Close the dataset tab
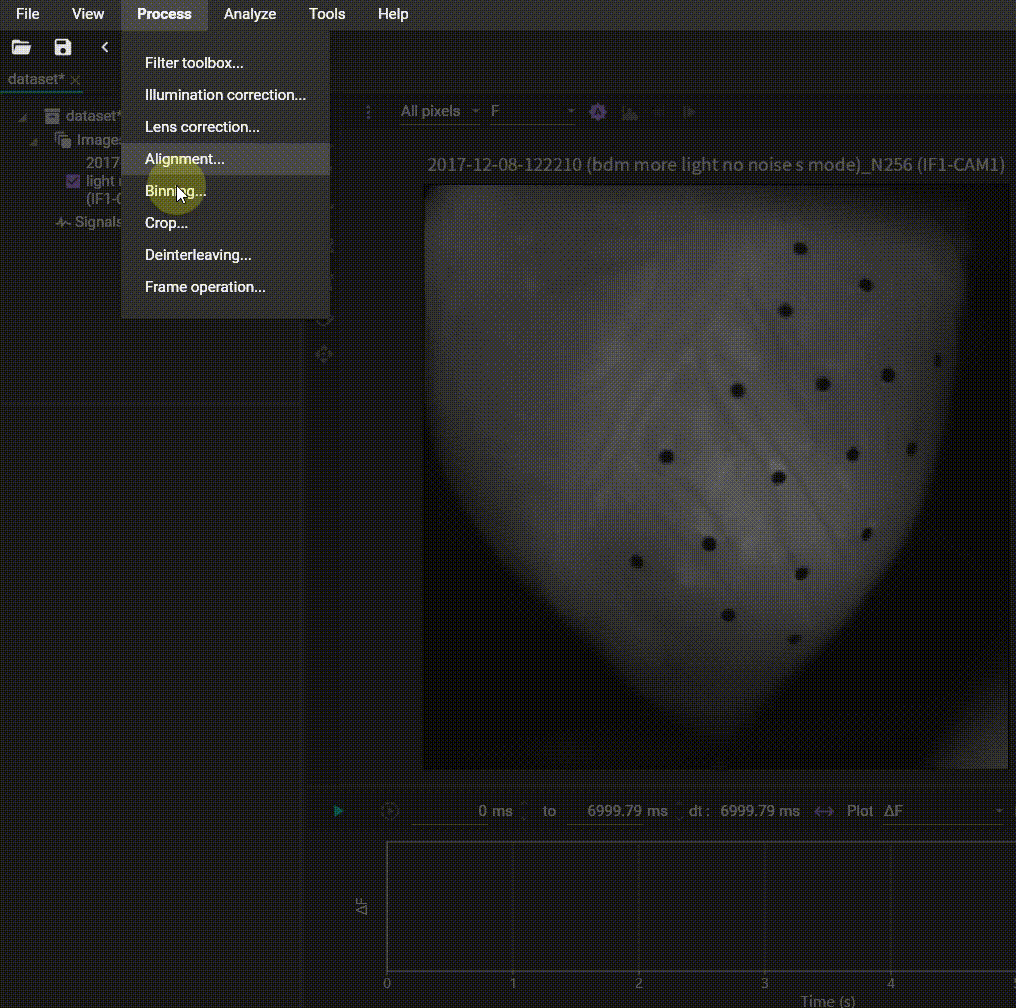Screen dimensions: 1016x1008 pyautogui.click(x=75, y=79)
